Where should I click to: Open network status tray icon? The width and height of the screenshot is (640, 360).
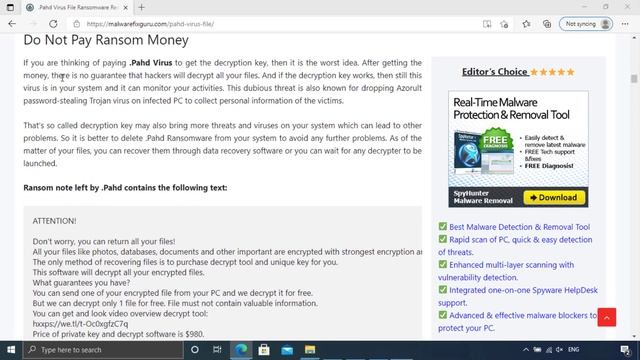tap(549, 349)
